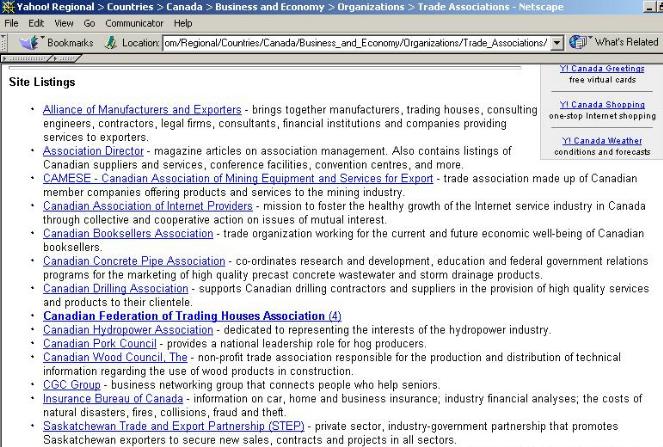Open the Canadian Booksellers Association link

tap(128, 233)
